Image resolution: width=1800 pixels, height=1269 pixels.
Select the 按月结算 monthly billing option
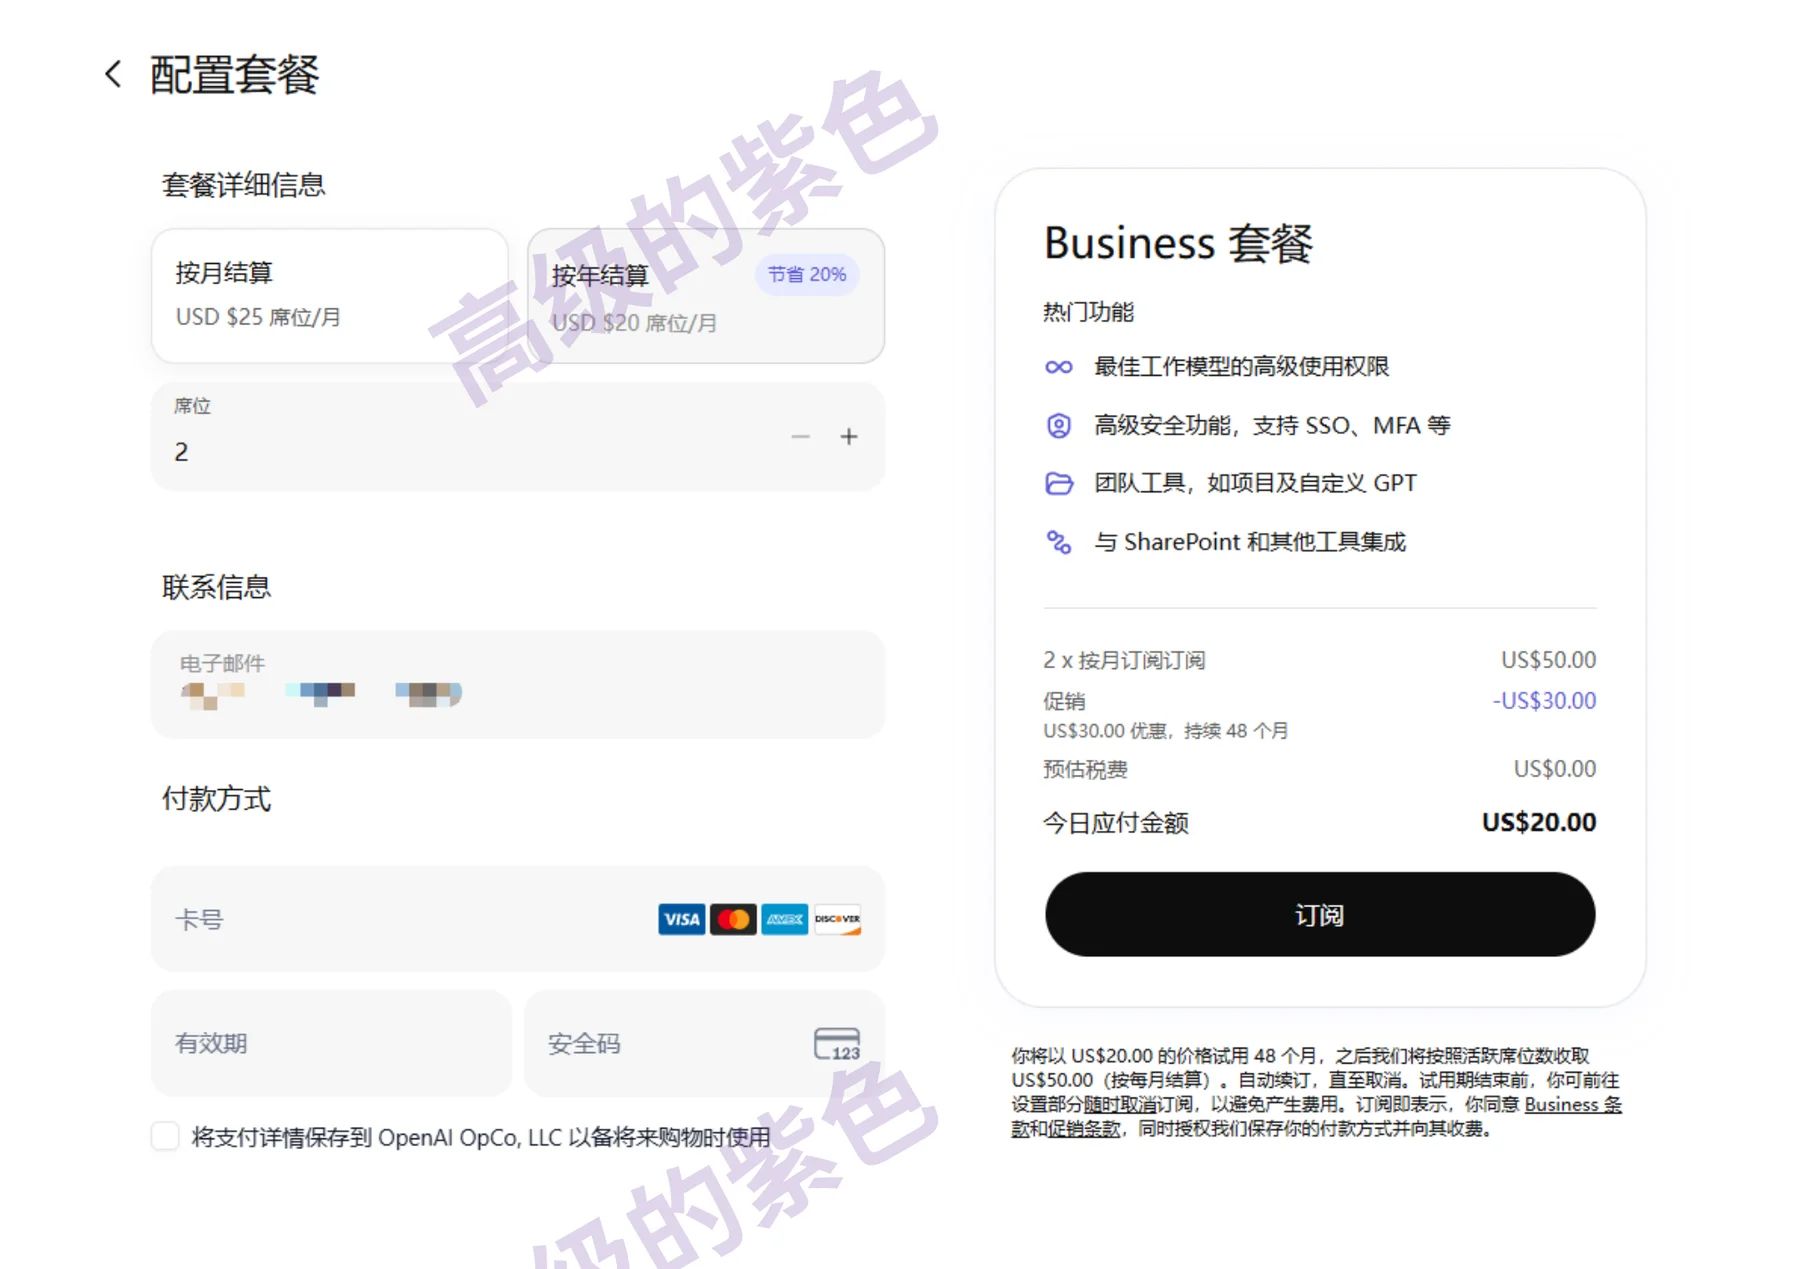tap(330, 295)
